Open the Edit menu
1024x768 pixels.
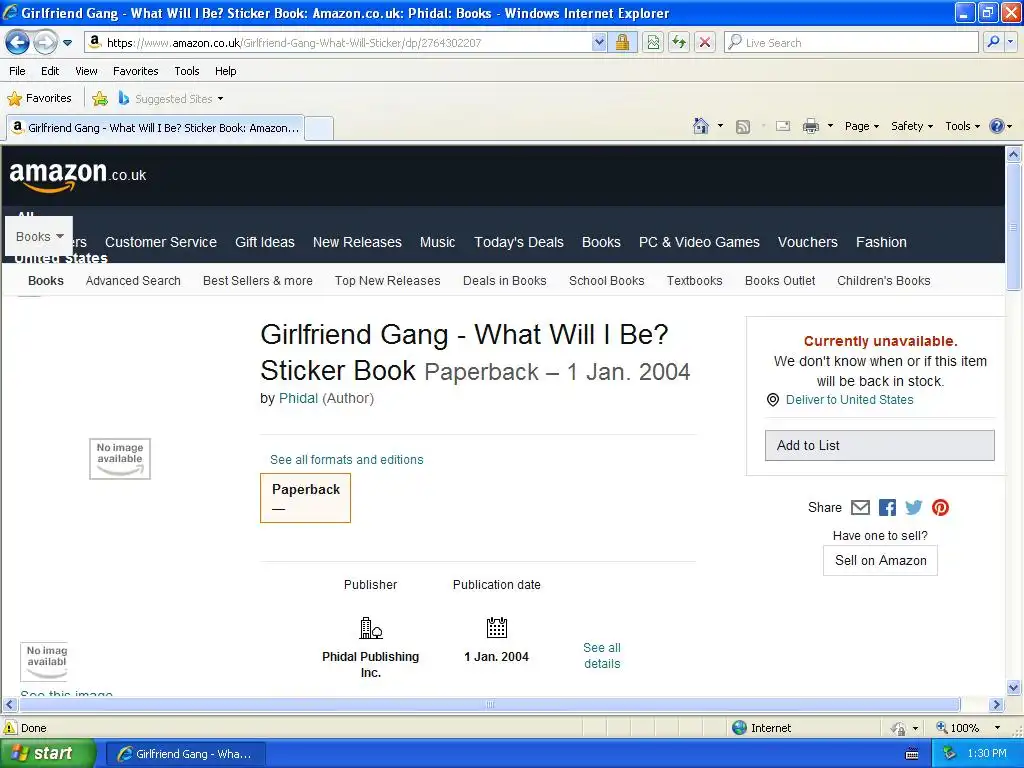tap(50, 71)
